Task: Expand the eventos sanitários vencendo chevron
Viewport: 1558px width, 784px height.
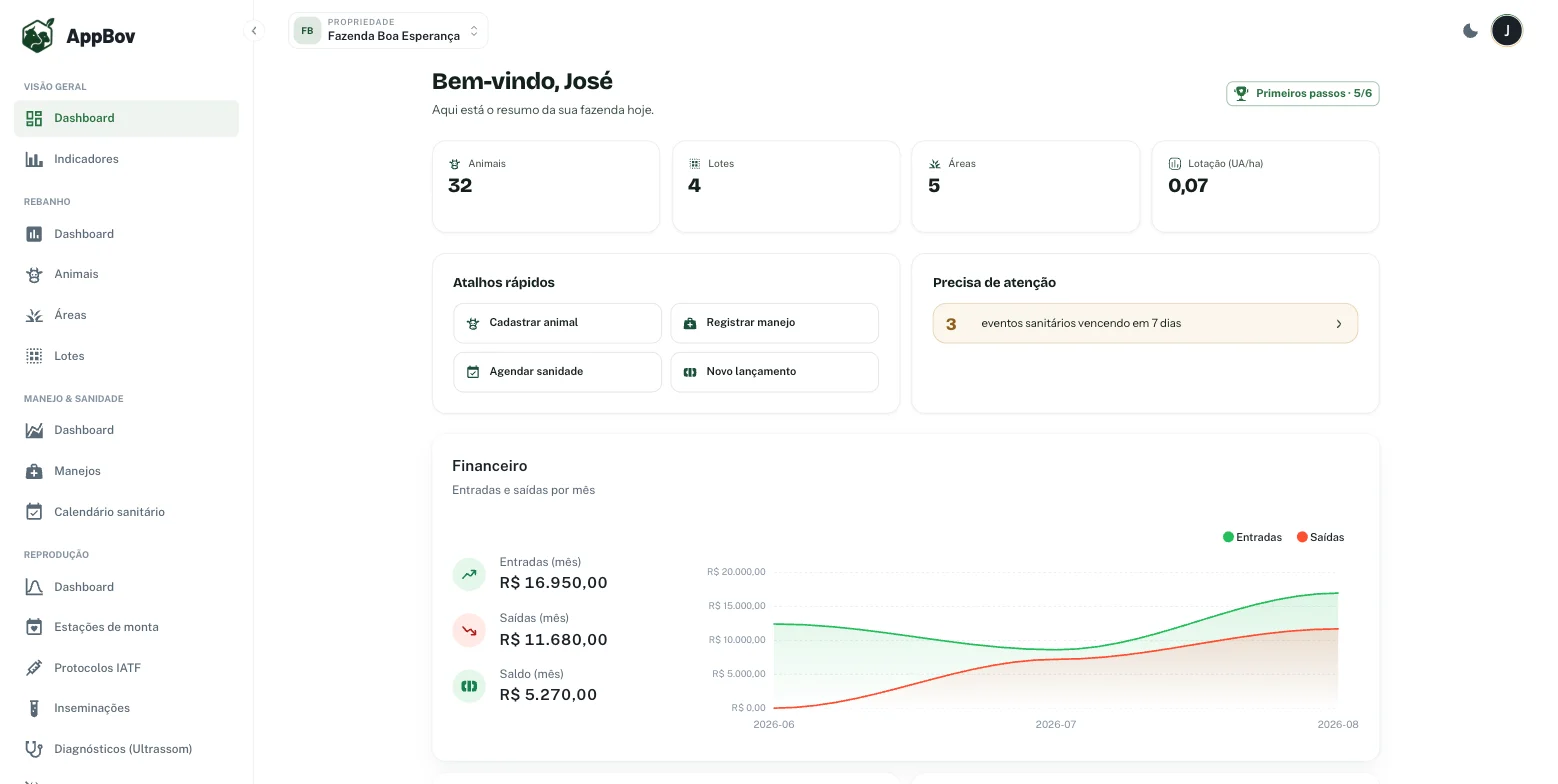Action: point(1339,324)
